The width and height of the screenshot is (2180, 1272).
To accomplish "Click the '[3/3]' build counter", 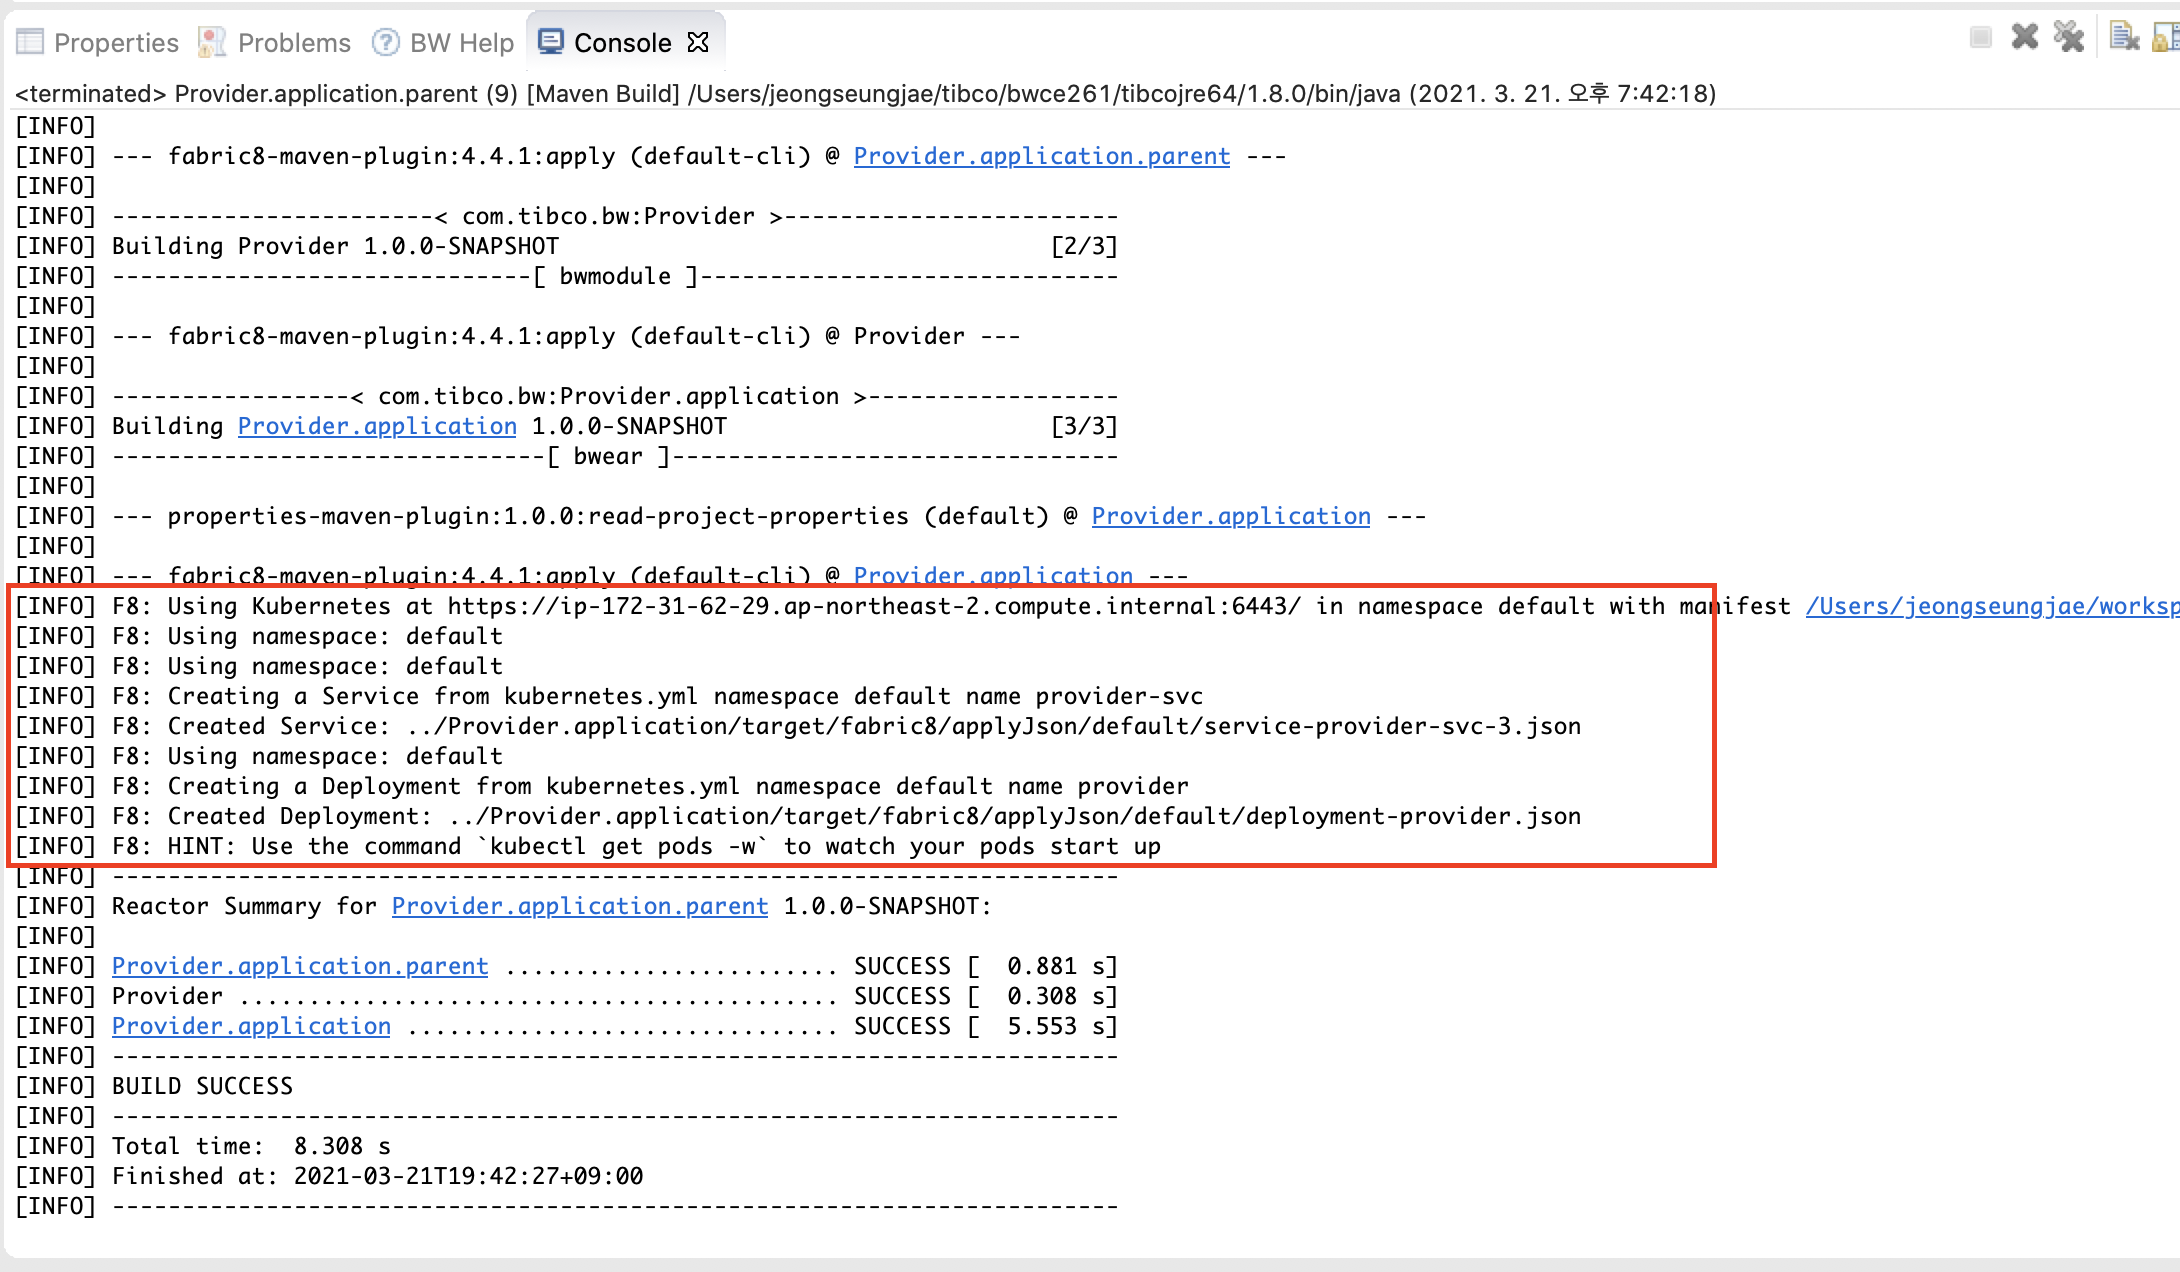I will pyautogui.click(x=1084, y=426).
